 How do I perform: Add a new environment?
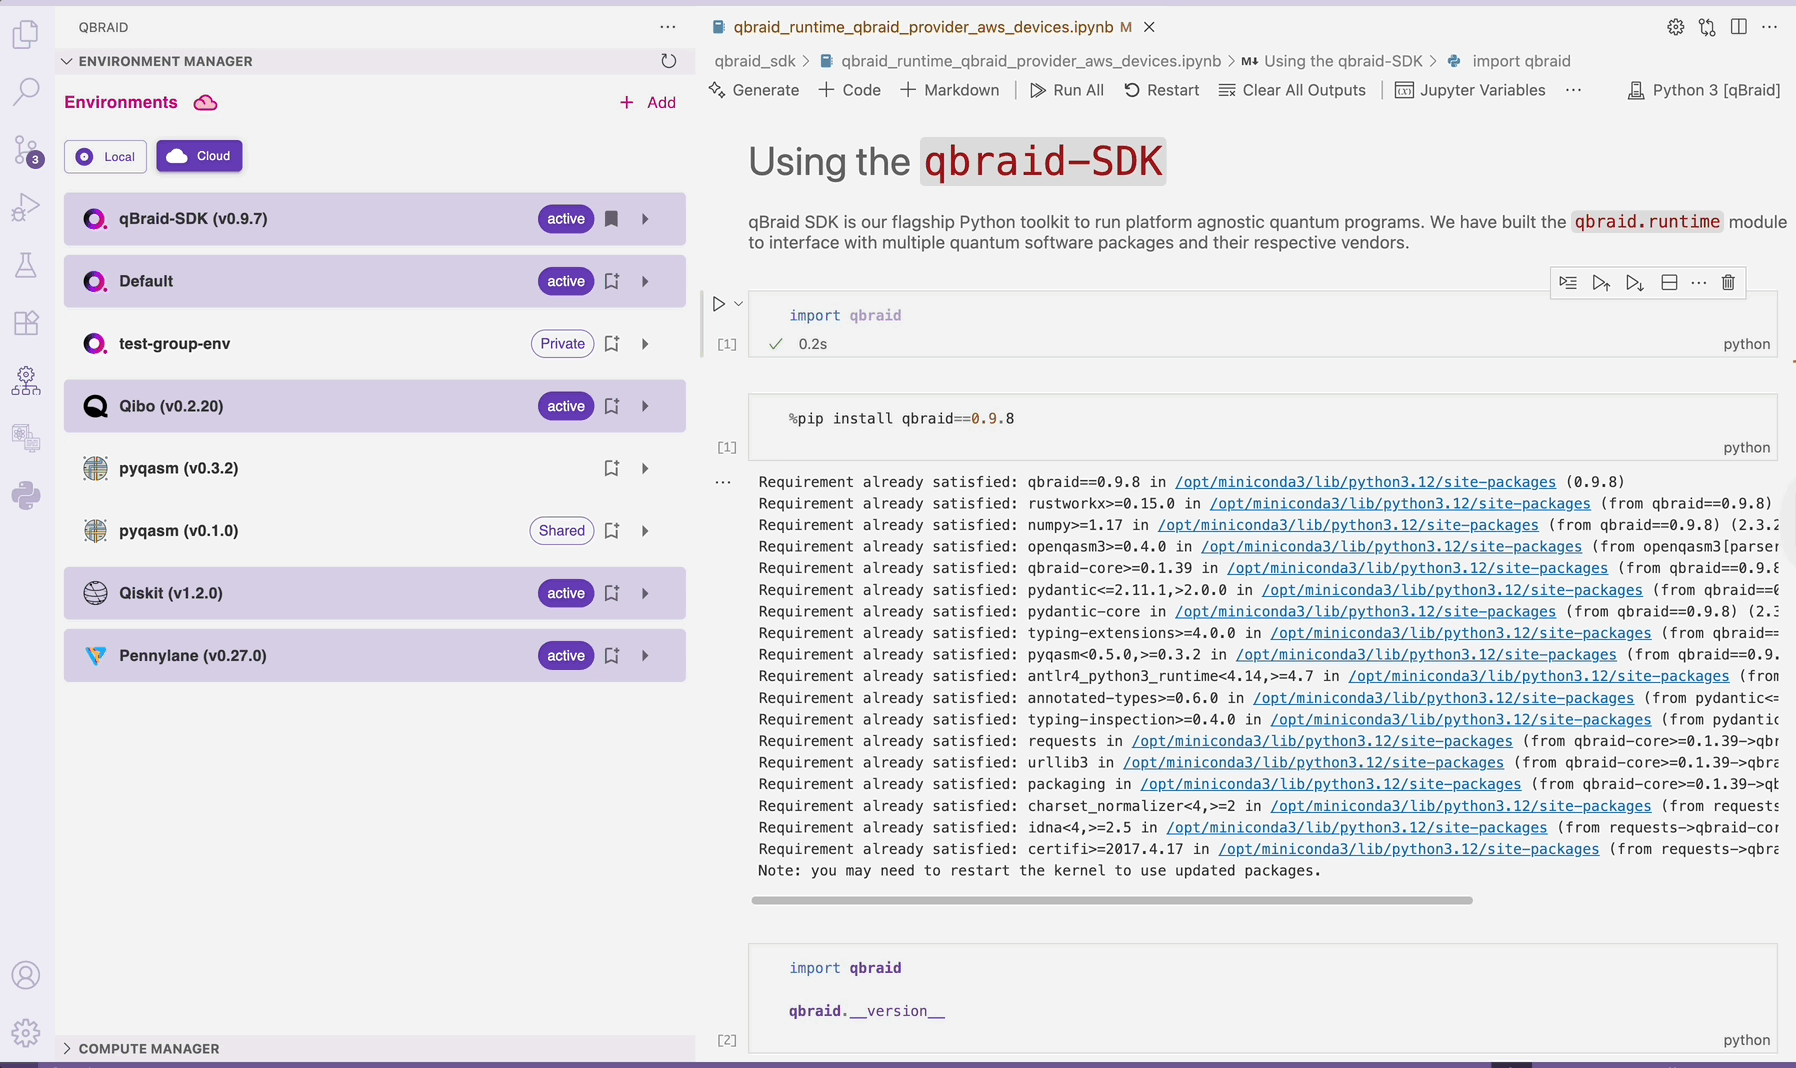tap(648, 102)
